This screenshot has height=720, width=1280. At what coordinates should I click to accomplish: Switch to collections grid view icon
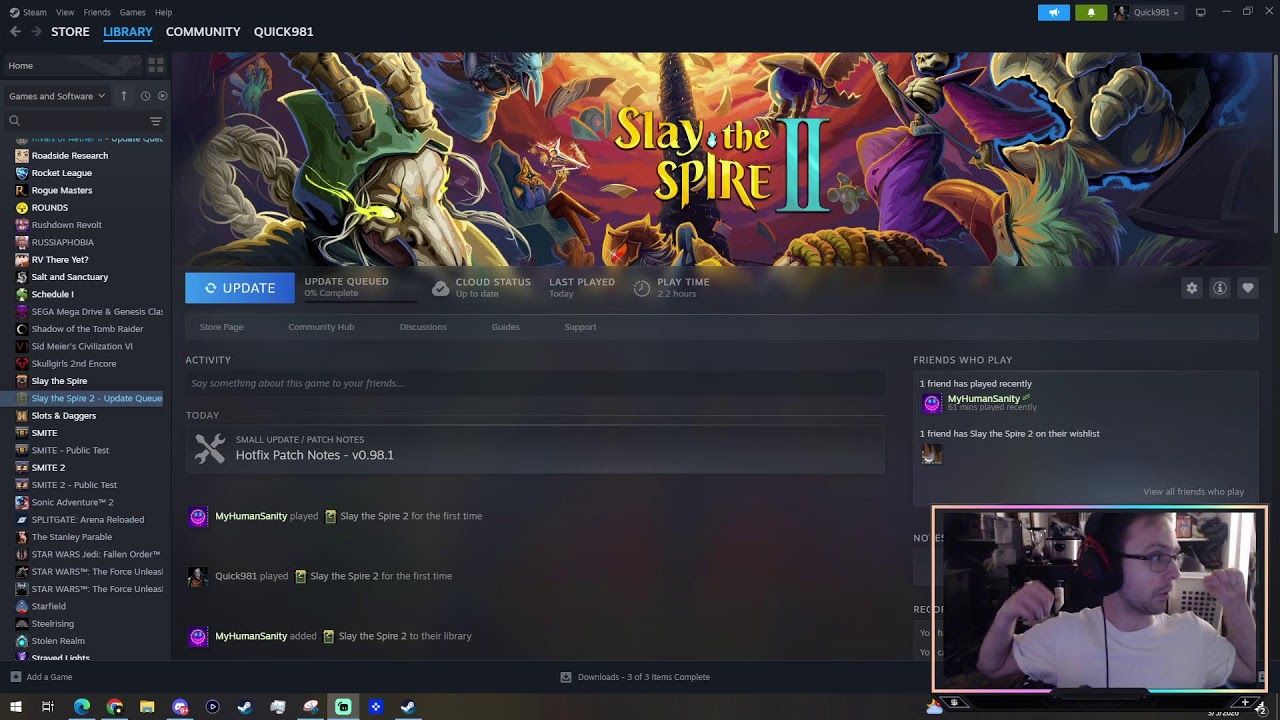coord(156,65)
